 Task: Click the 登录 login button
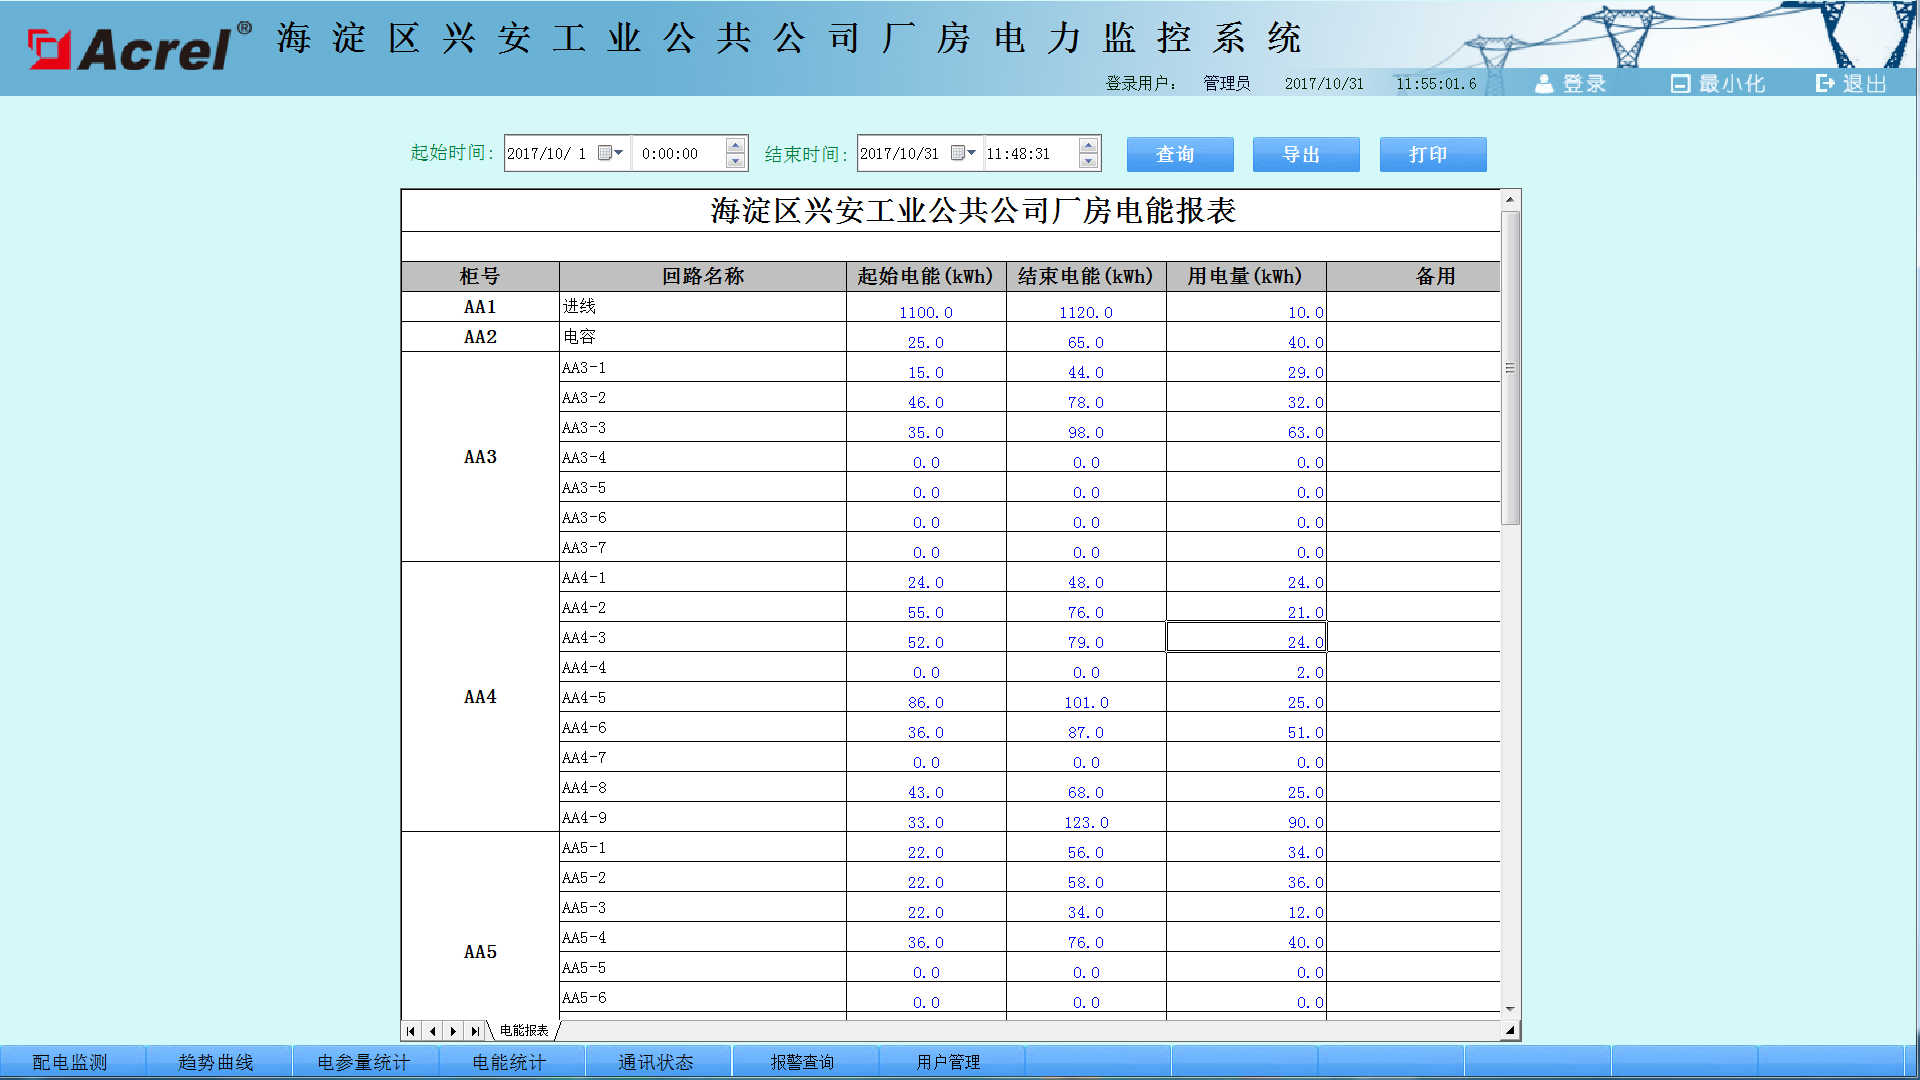pos(1571,84)
